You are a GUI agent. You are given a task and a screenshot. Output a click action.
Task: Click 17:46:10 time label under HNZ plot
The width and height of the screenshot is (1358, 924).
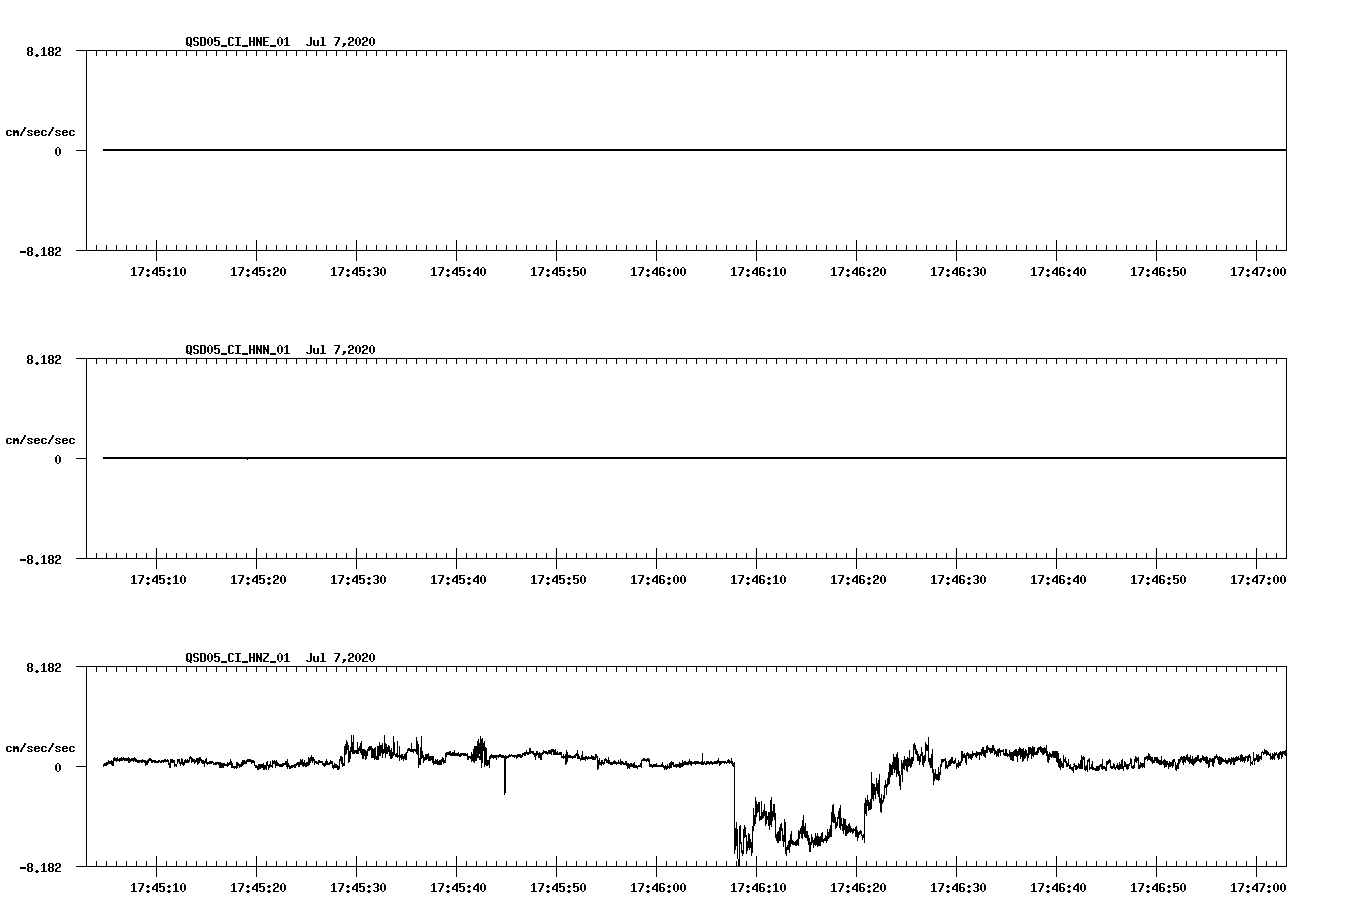coord(758,888)
